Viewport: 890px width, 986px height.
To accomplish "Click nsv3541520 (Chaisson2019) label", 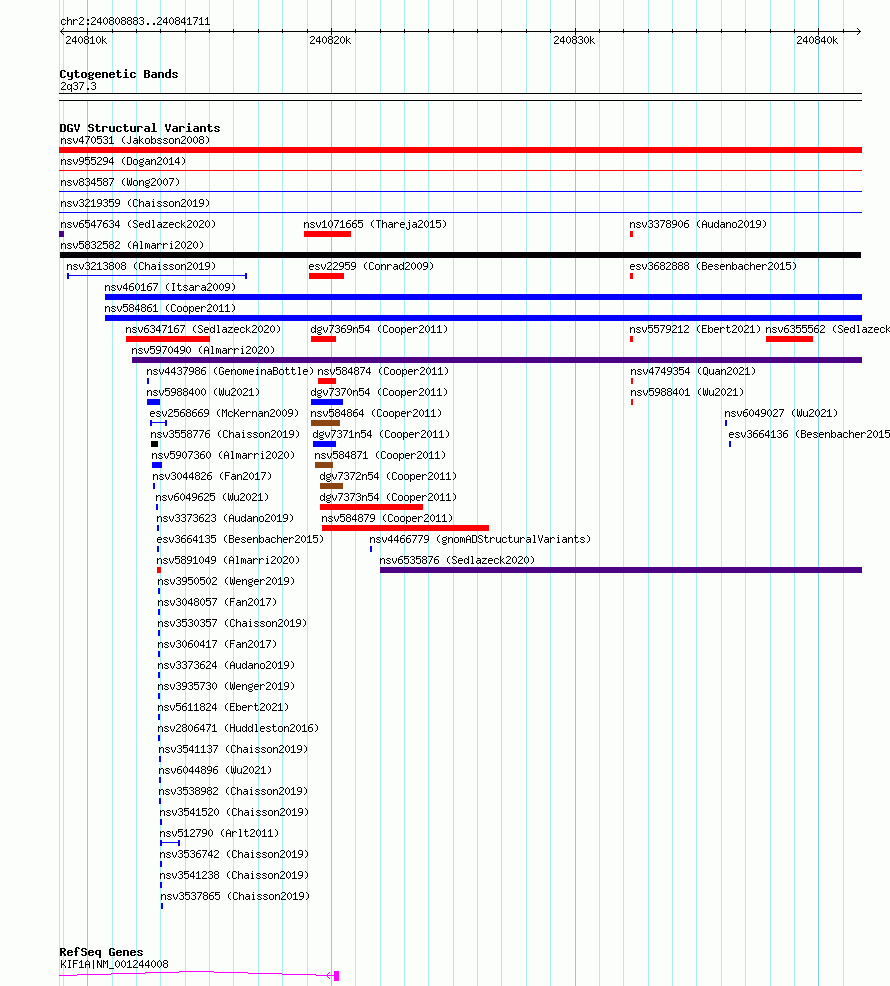I will (235, 812).
